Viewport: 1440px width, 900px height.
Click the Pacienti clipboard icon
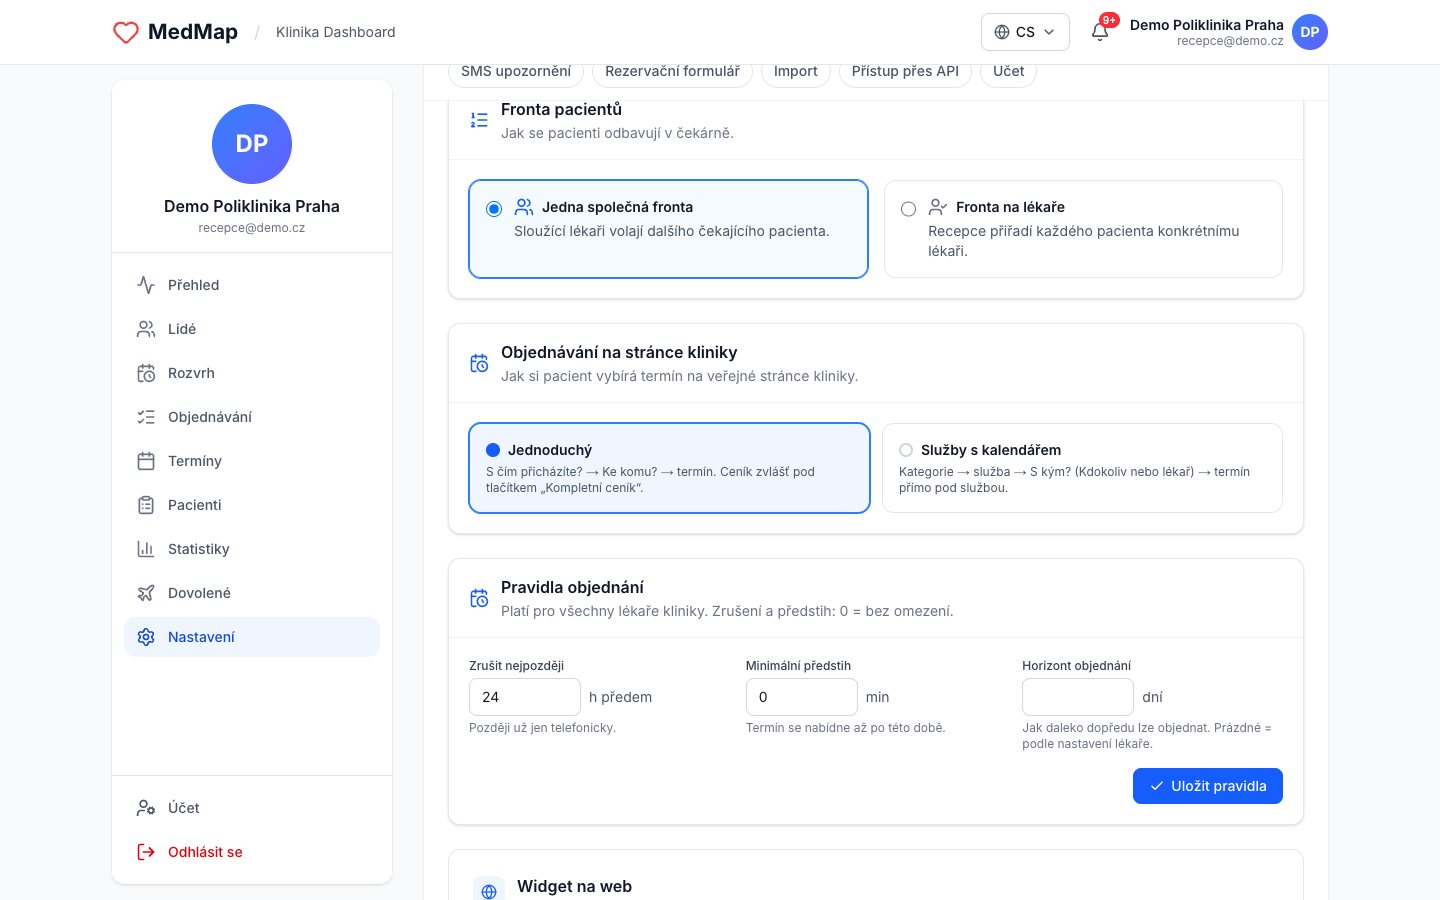[146, 505]
